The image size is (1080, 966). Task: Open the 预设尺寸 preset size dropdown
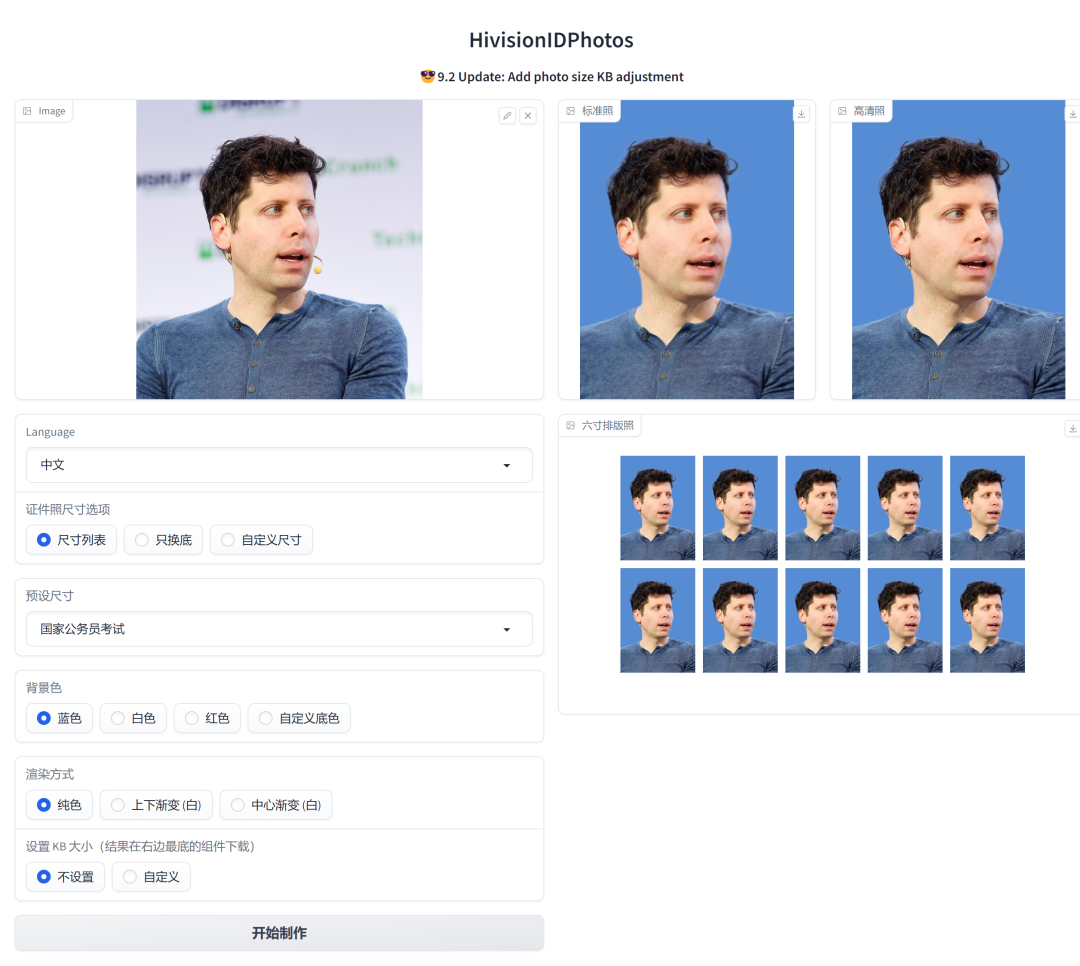pyautogui.click(x=279, y=629)
